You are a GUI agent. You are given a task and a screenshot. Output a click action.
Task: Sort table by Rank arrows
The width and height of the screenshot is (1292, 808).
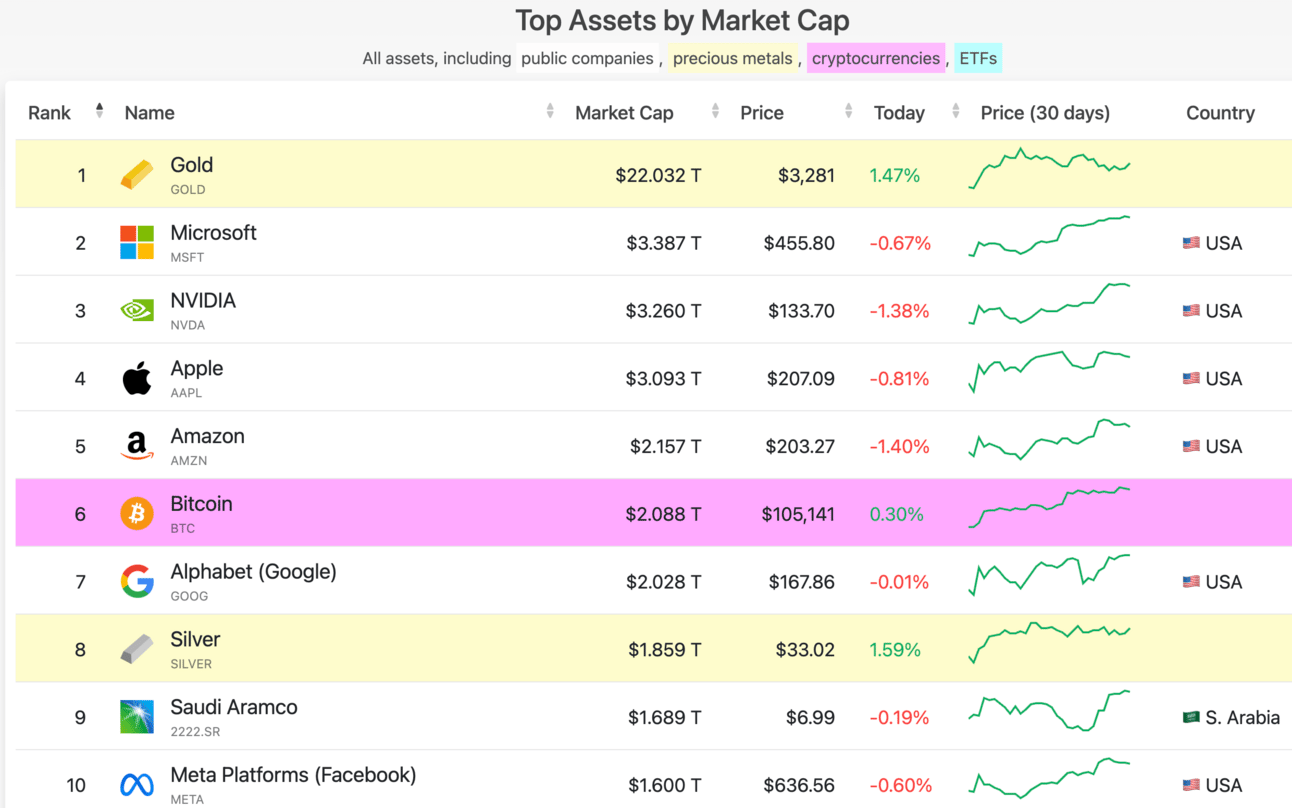(99, 111)
